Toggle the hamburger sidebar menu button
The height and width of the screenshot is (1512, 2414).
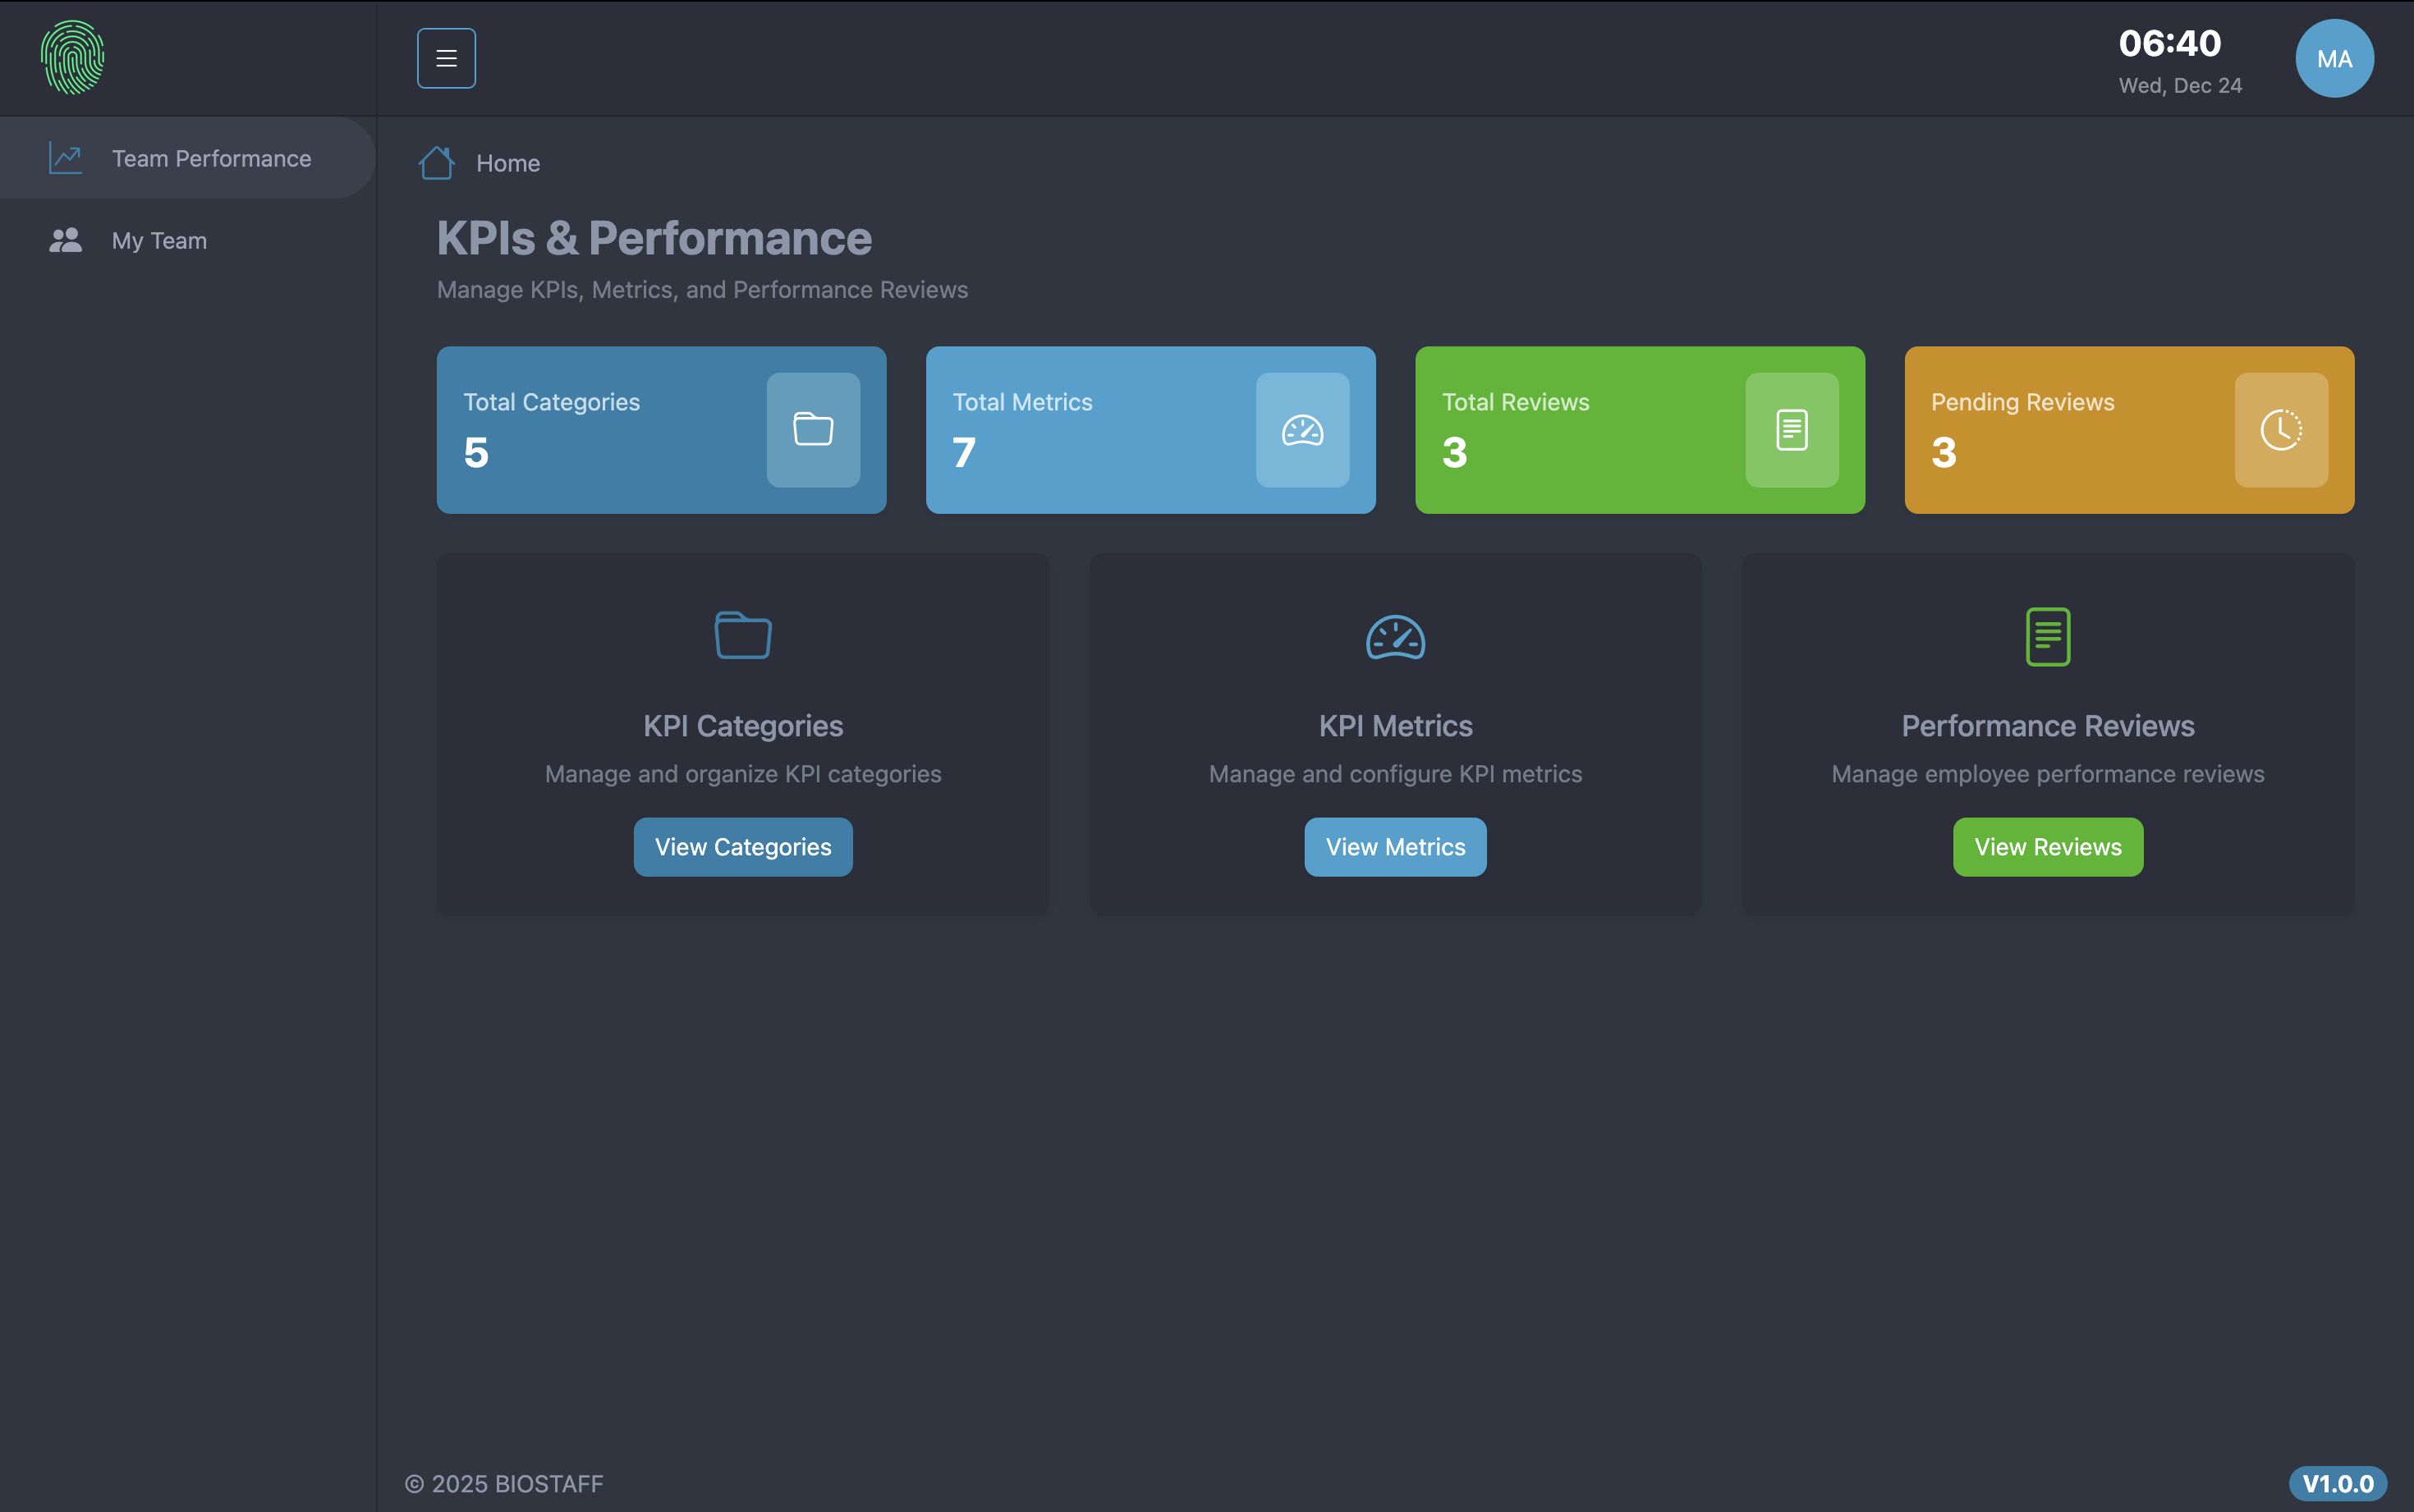(x=446, y=58)
